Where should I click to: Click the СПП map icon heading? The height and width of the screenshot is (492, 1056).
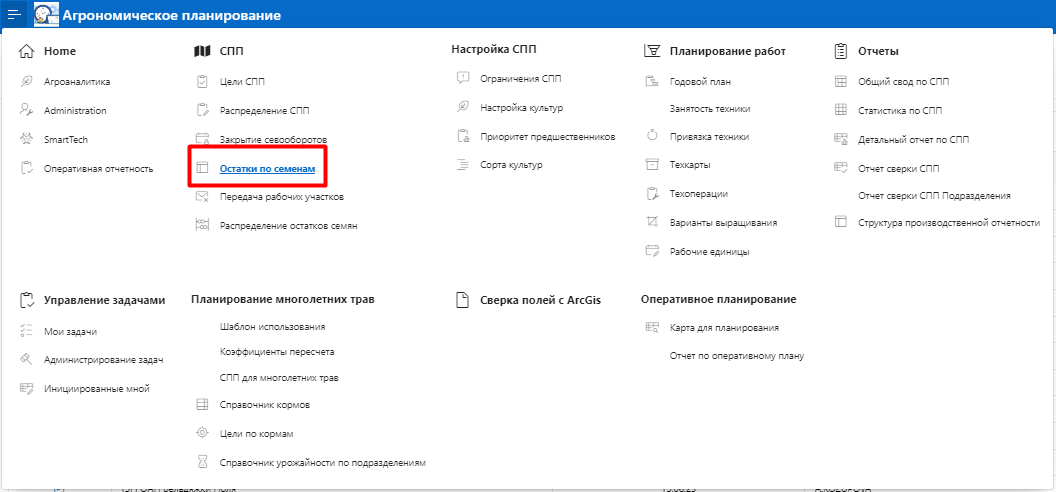coord(201,51)
